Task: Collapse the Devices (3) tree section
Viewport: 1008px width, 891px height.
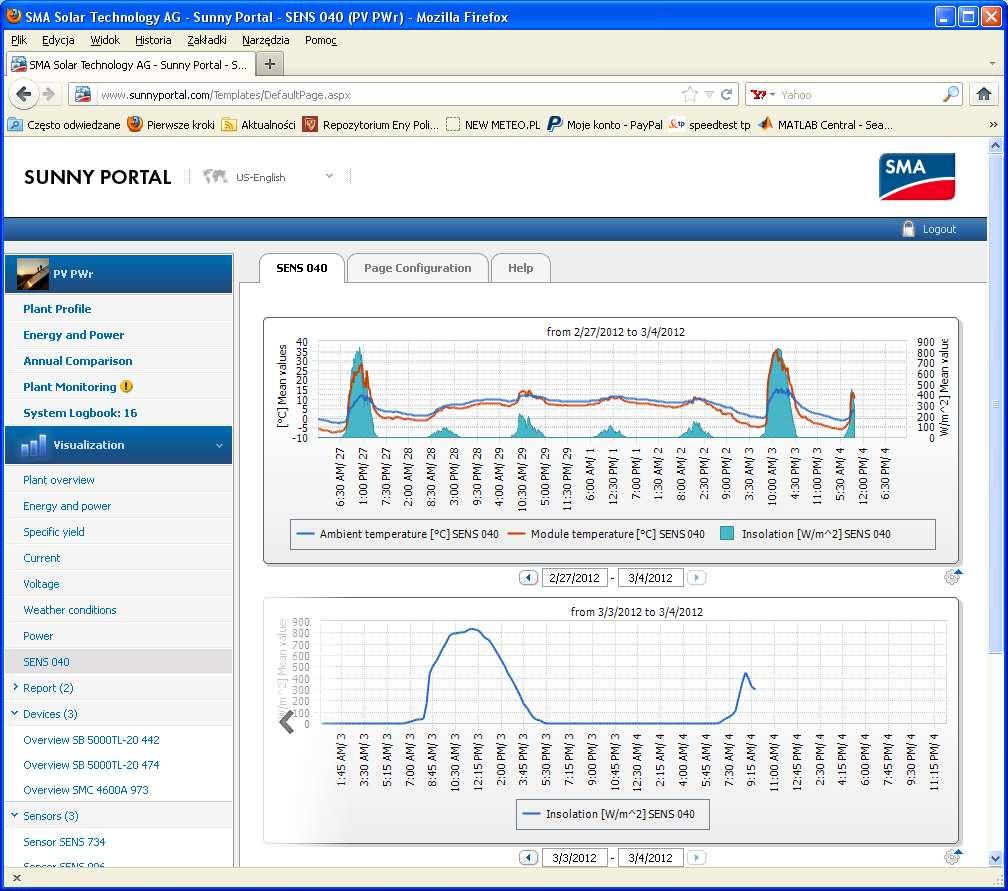Action: (x=15, y=713)
